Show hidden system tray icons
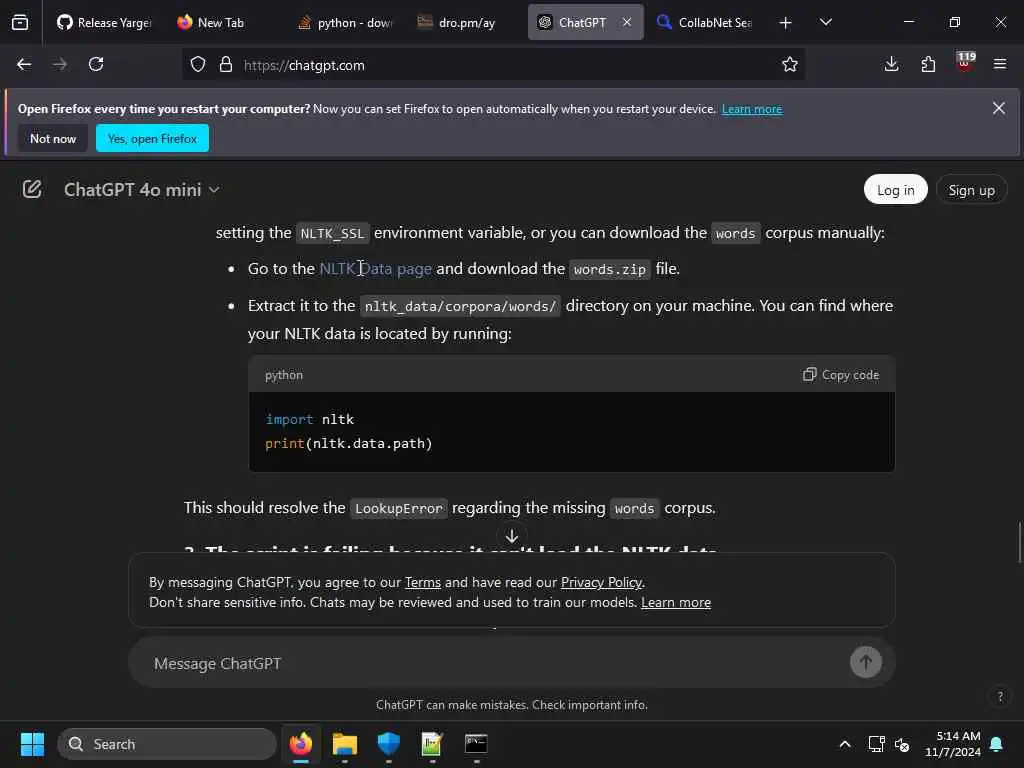 pyautogui.click(x=844, y=744)
